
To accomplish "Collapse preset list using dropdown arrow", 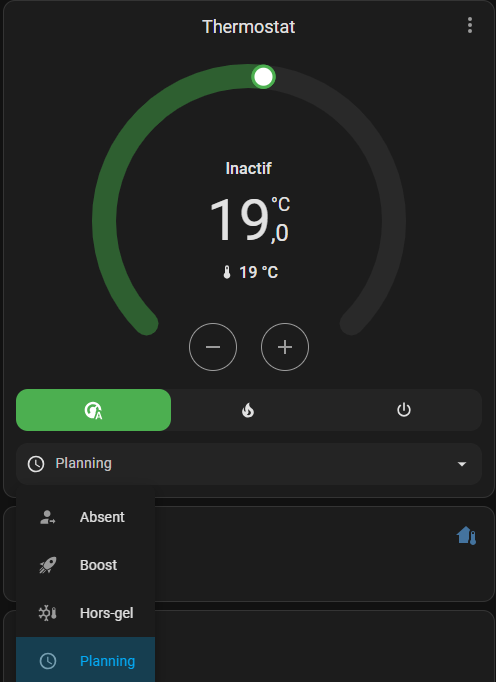I will (x=462, y=464).
